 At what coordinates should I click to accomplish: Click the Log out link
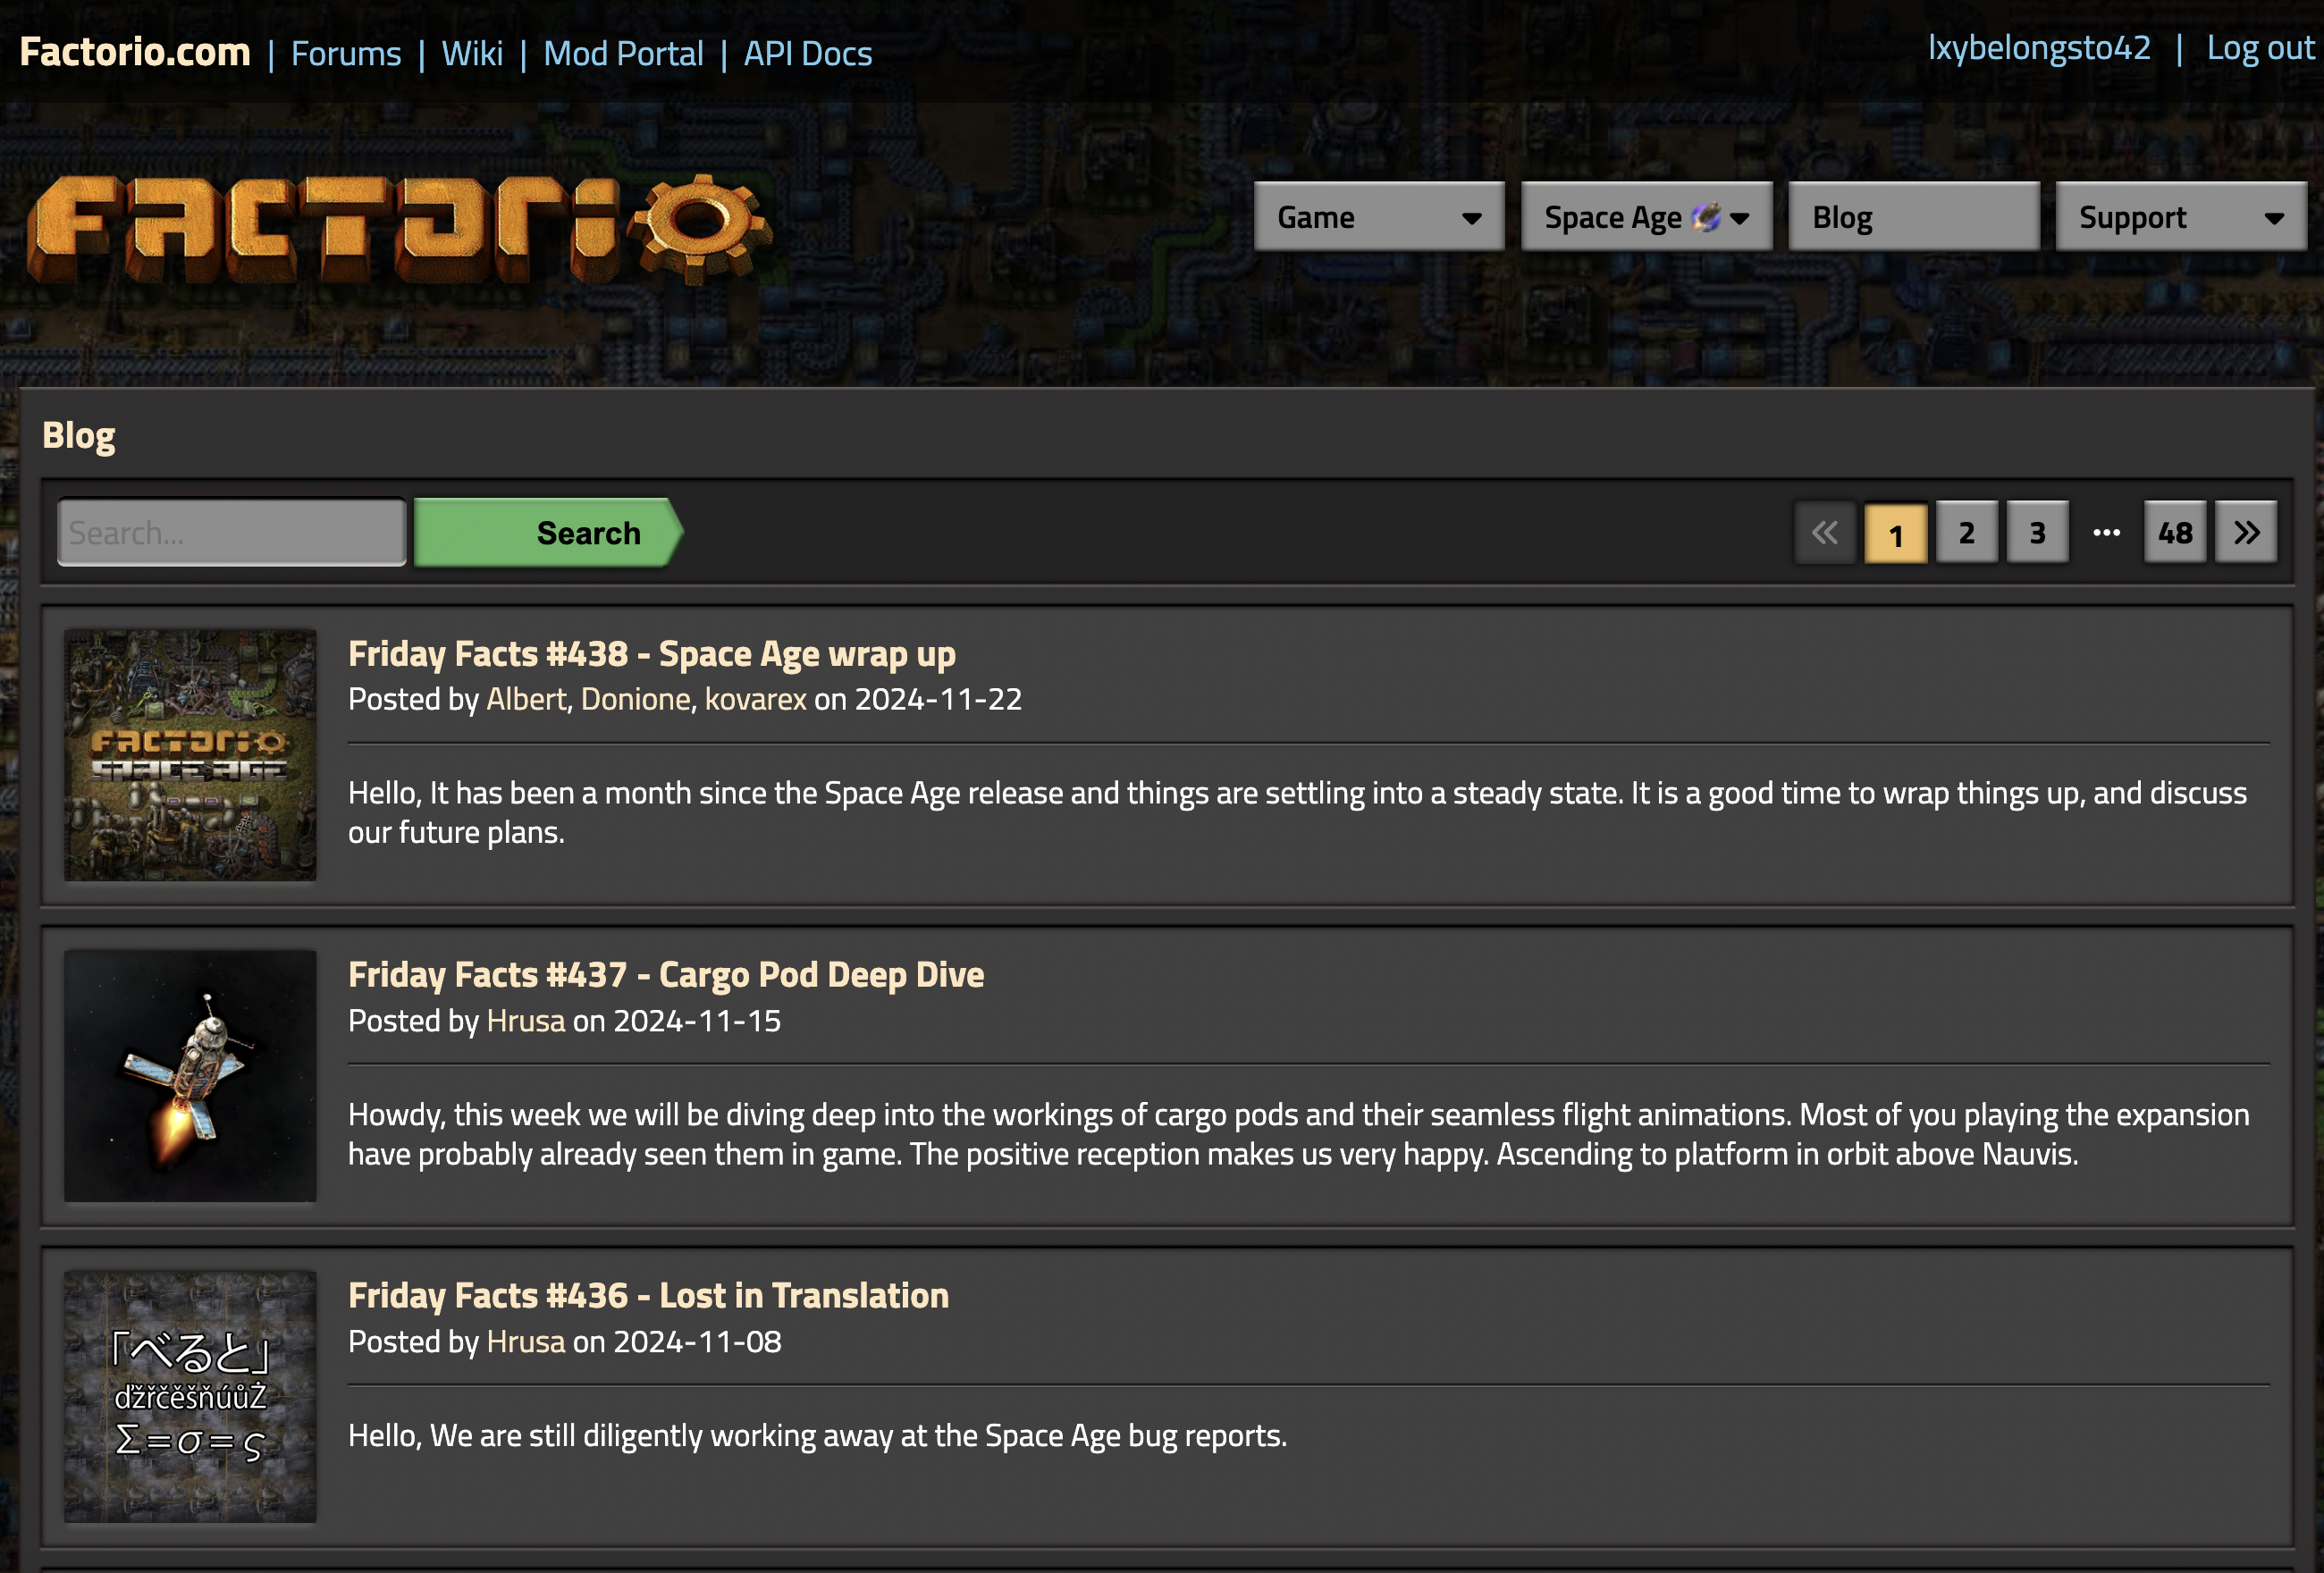pyautogui.click(x=2260, y=48)
